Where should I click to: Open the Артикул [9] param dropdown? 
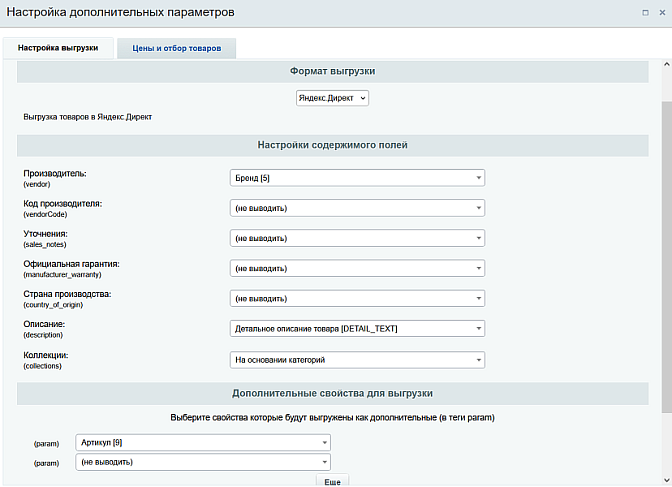coord(203,442)
